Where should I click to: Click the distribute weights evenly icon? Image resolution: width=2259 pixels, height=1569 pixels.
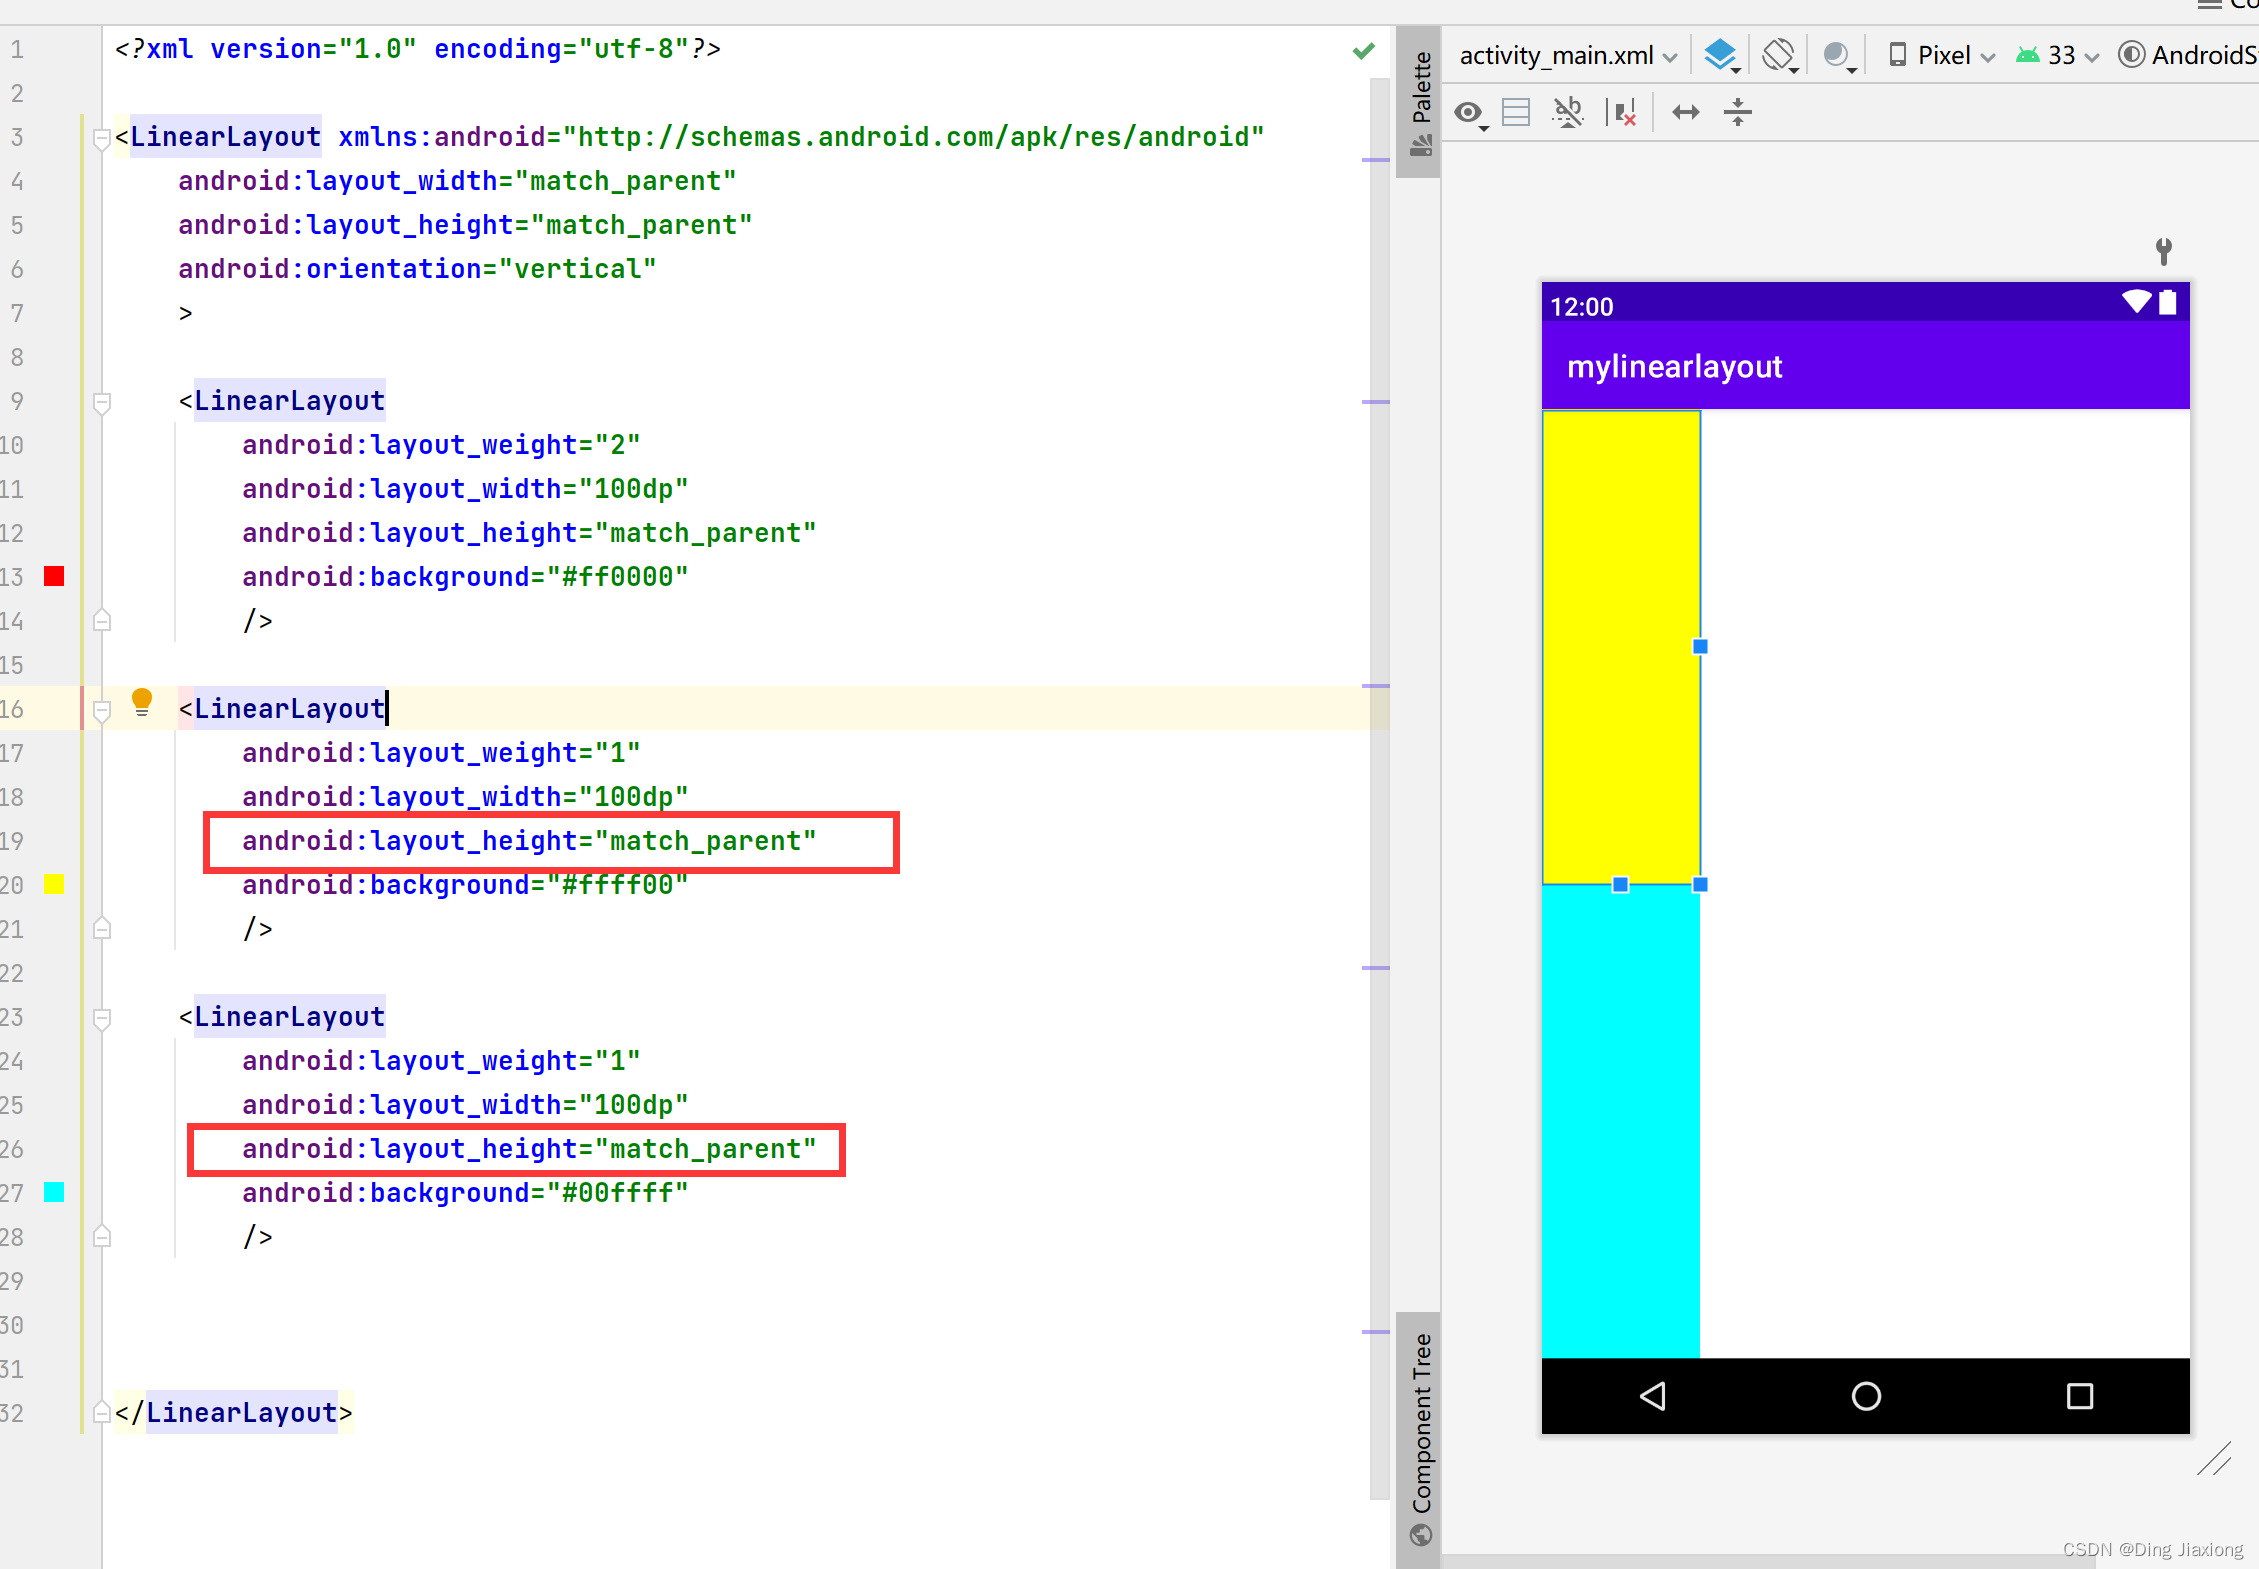click(1738, 112)
